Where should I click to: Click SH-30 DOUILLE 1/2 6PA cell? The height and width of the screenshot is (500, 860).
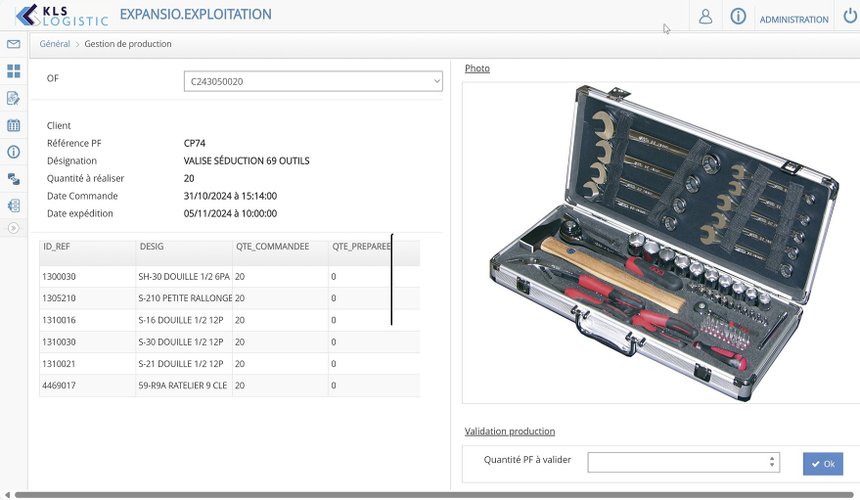[x=184, y=277]
